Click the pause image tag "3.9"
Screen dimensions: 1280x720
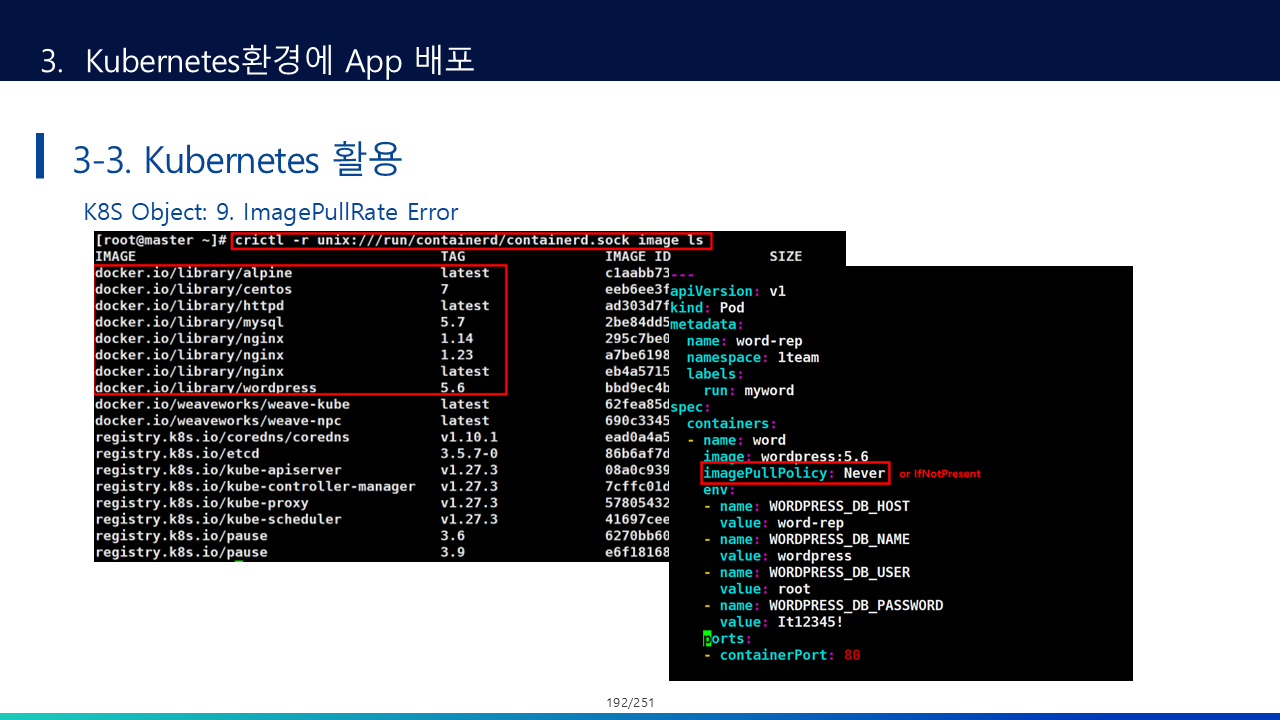click(x=453, y=552)
